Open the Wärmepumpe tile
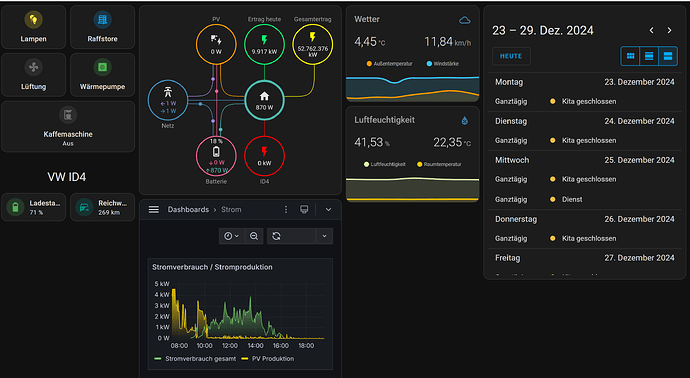Viewport: 690px width, 378px height. point(103,75)
